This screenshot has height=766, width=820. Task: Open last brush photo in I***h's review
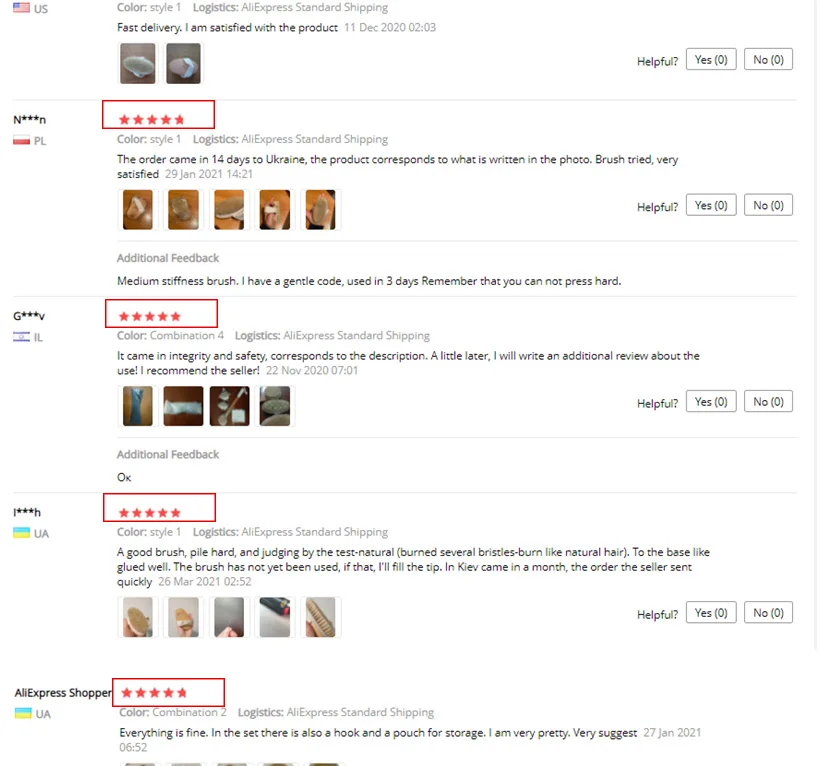[x=321, y=617]
